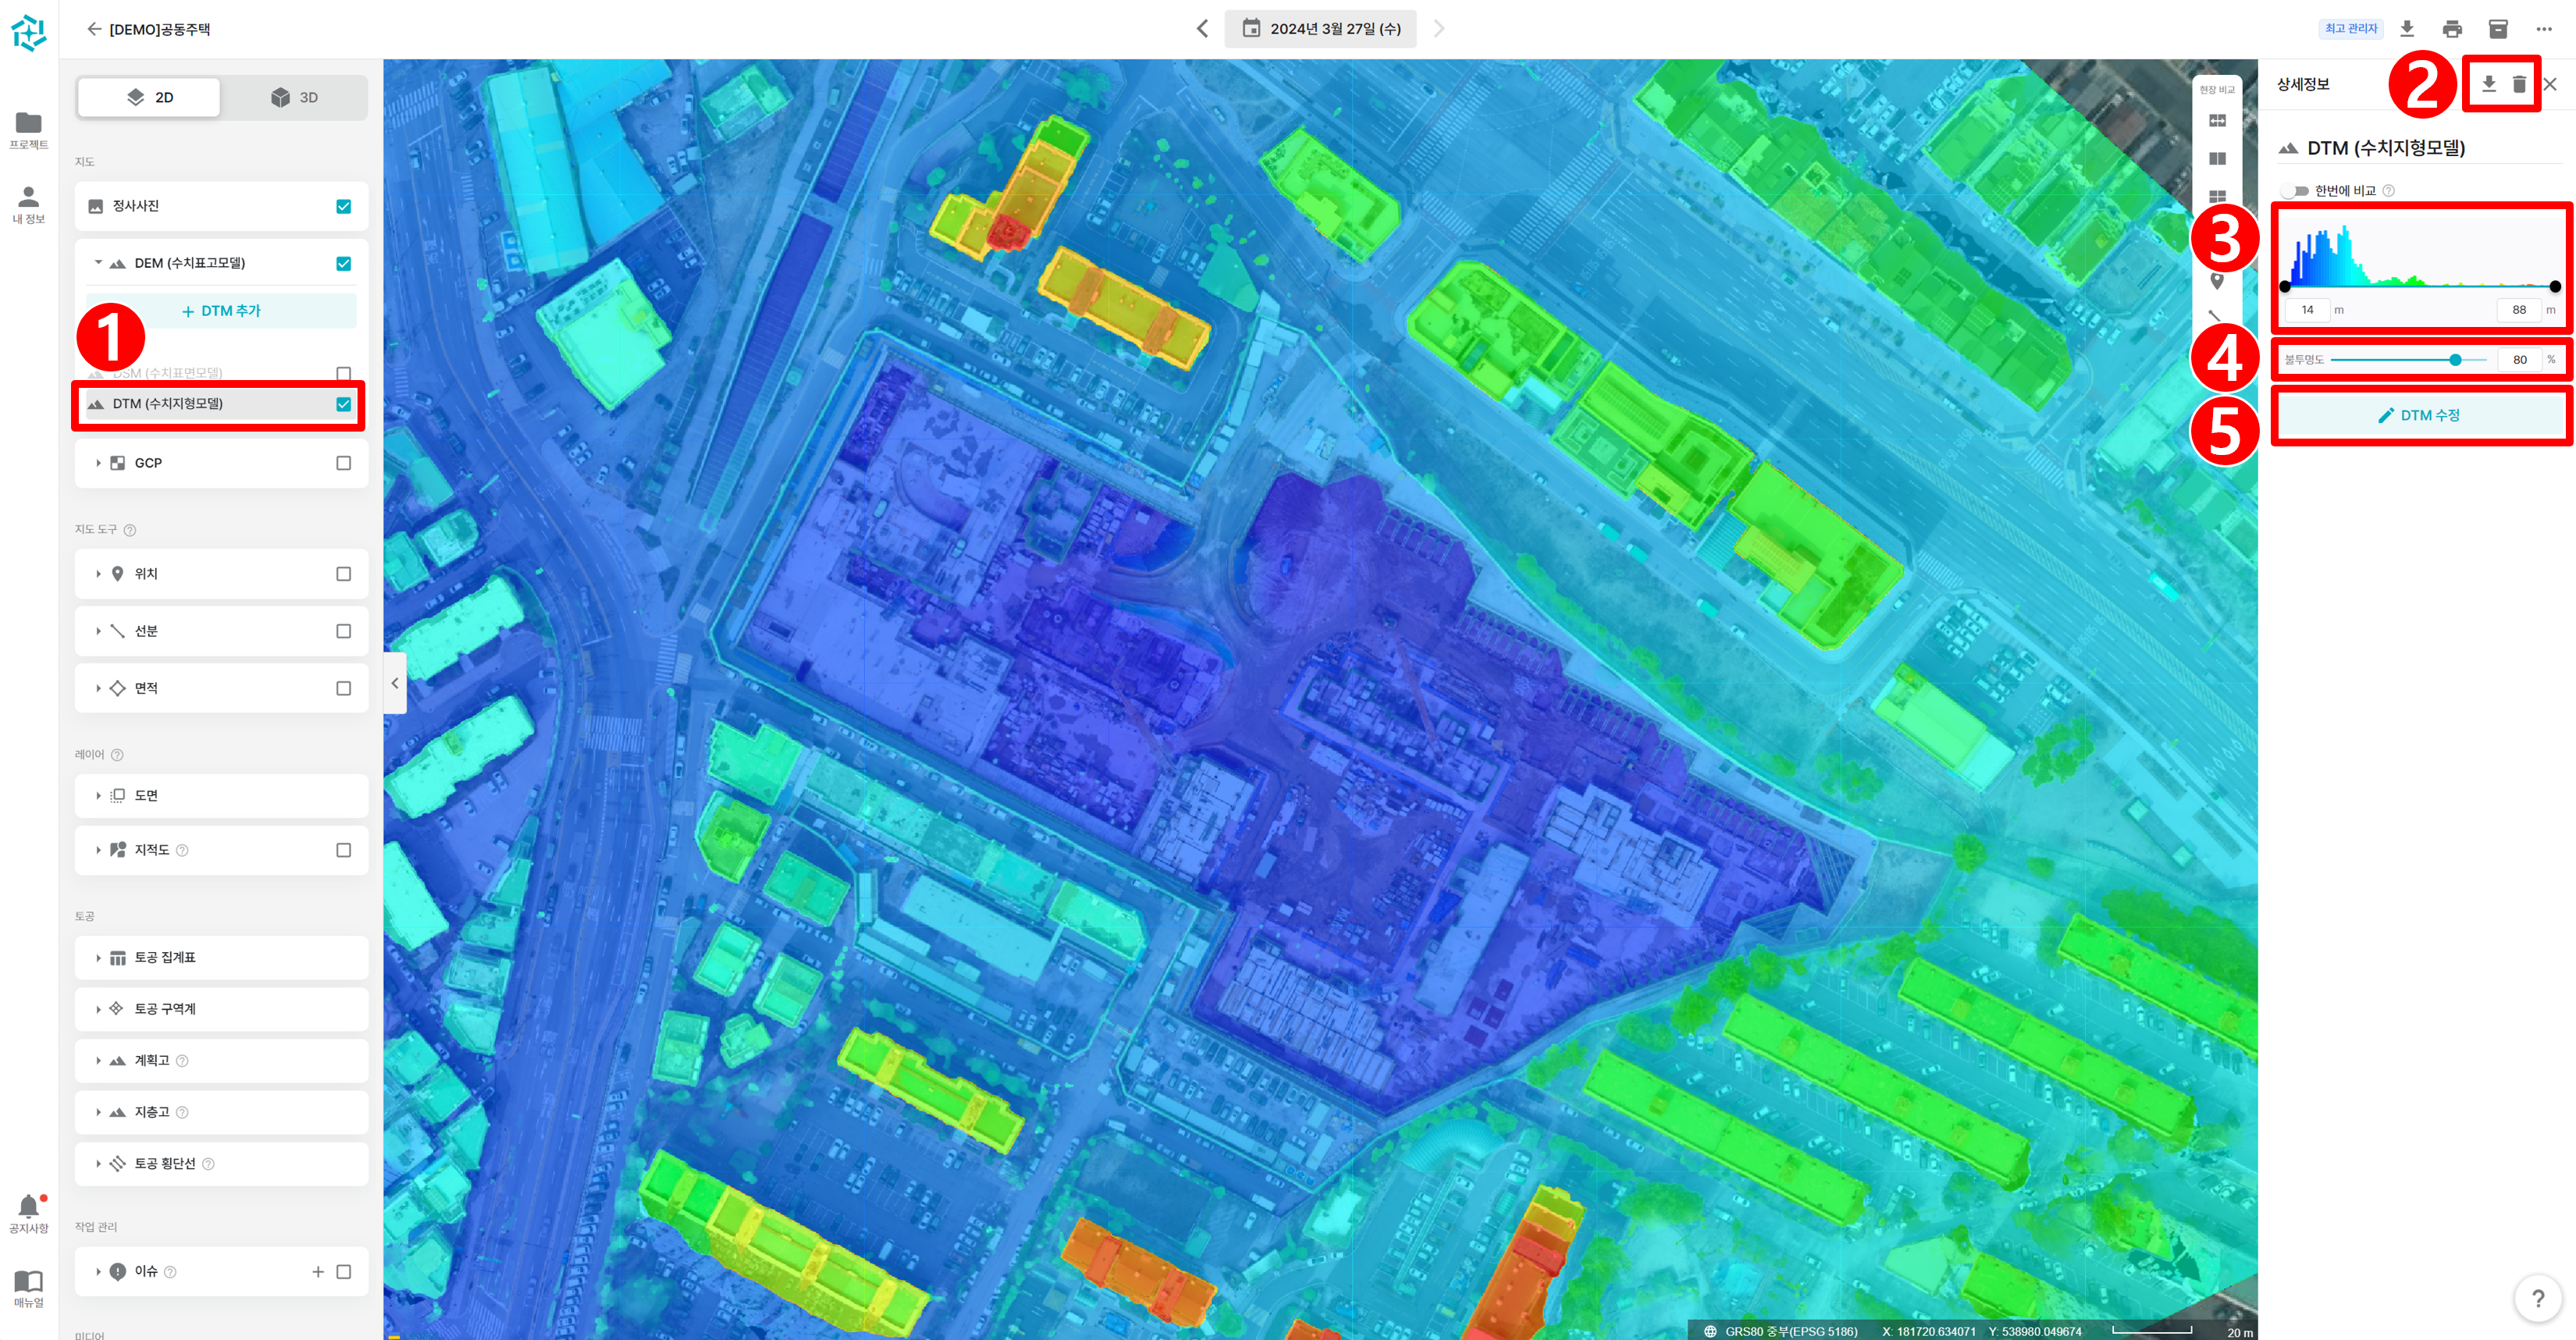This screenshot has height=1340, width=2576.
Task: Click the print icon in top toolbar
Action: 2452,29
